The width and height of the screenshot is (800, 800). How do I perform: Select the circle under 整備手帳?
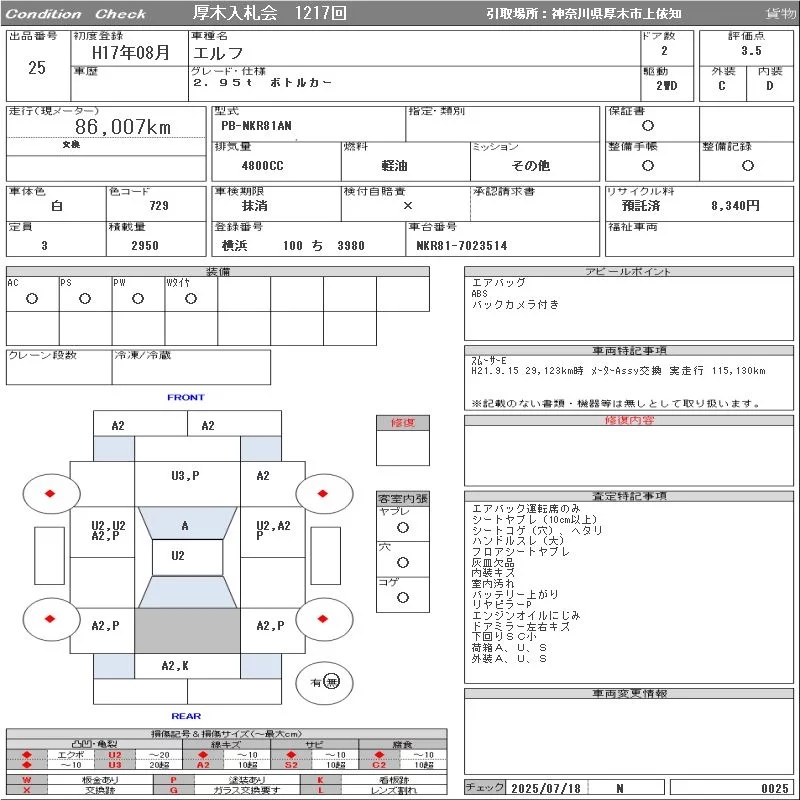(x=648, y=165)
